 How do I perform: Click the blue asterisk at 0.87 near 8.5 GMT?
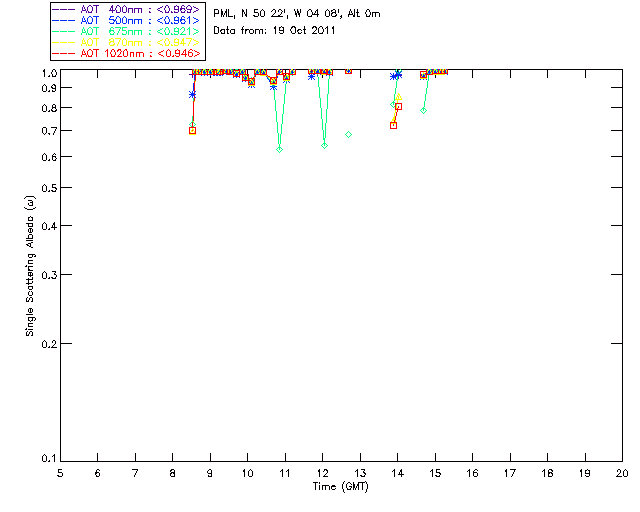193,95
